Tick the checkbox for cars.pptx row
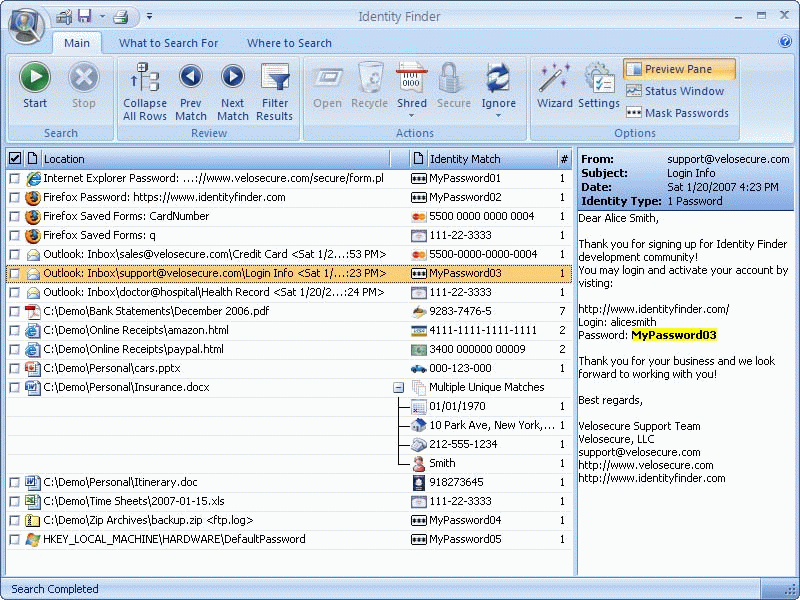Screen dimensions: 800x600 (x=14, y=368)
